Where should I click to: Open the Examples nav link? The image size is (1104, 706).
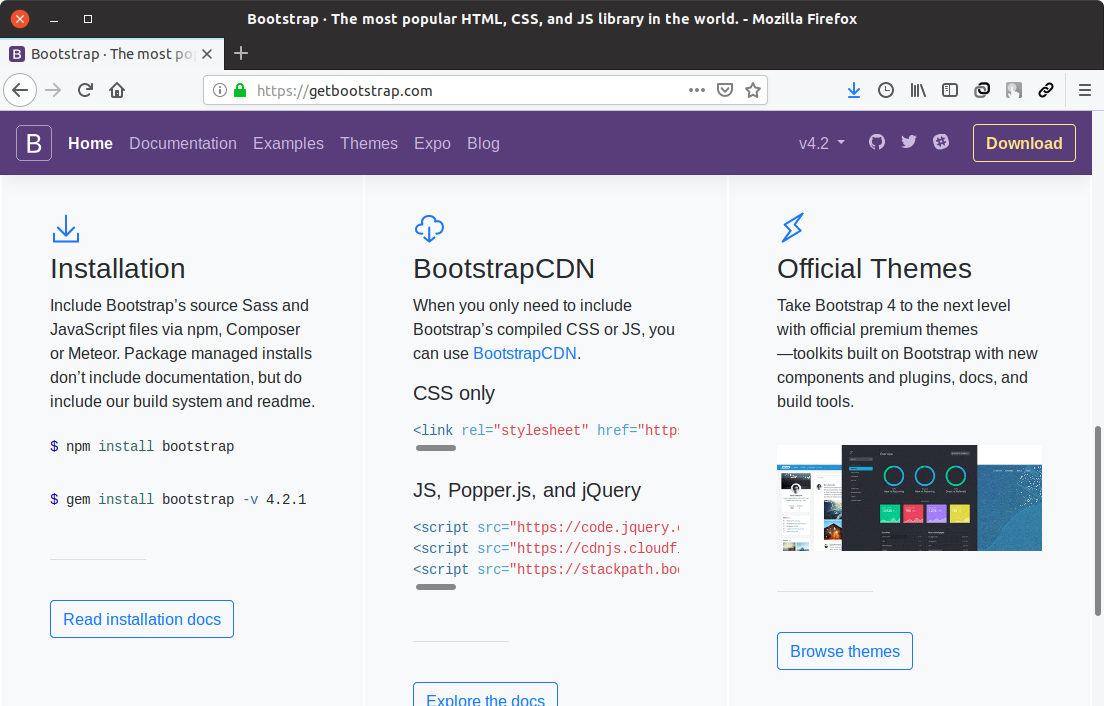click(289, 143)
